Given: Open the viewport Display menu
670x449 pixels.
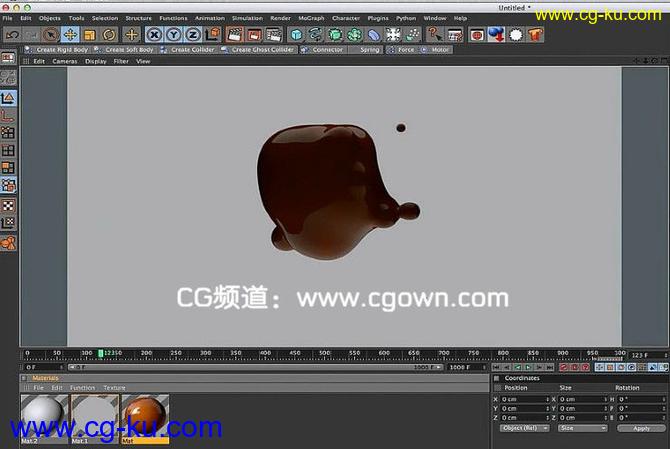Looking at the screenshot, I should [96, 62].
